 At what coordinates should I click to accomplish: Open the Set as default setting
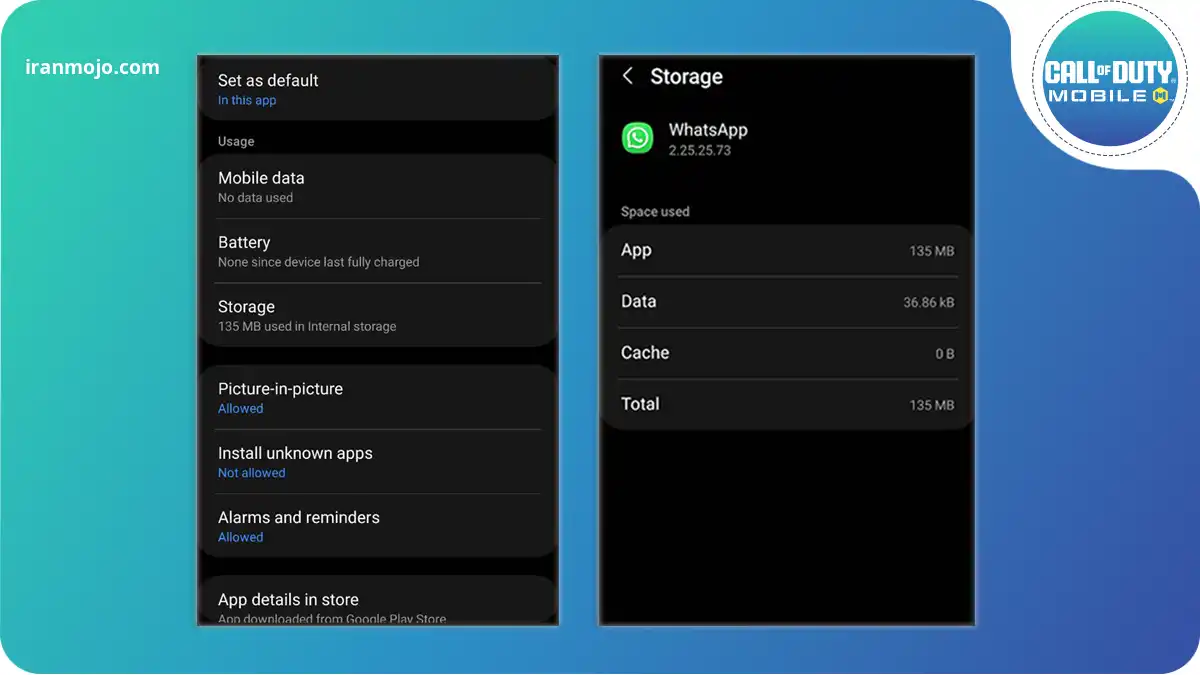pos(377,88)
